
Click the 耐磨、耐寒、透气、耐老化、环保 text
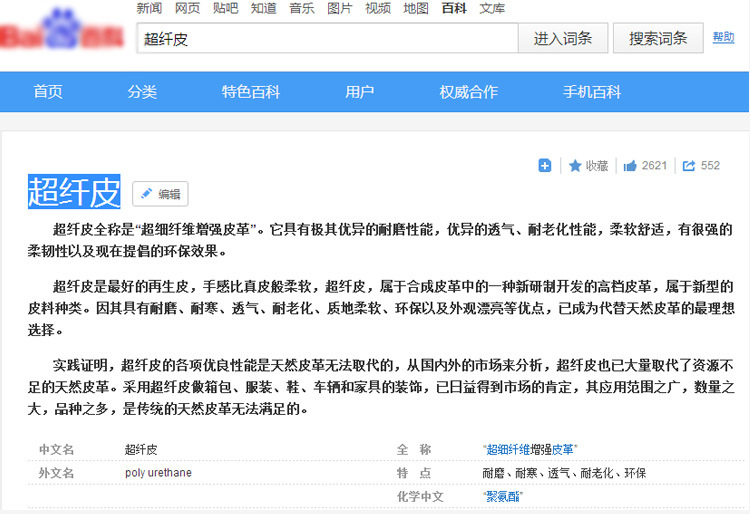[x=564, y=473]
